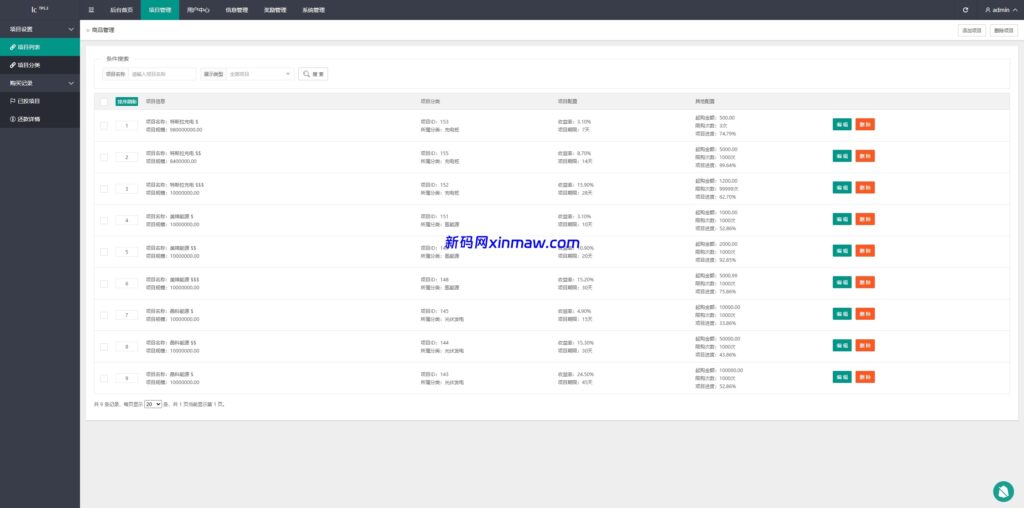Screen dimensions: 1024x508
Task: Delete the project in sort row 5
Action: tap(865, 251)
